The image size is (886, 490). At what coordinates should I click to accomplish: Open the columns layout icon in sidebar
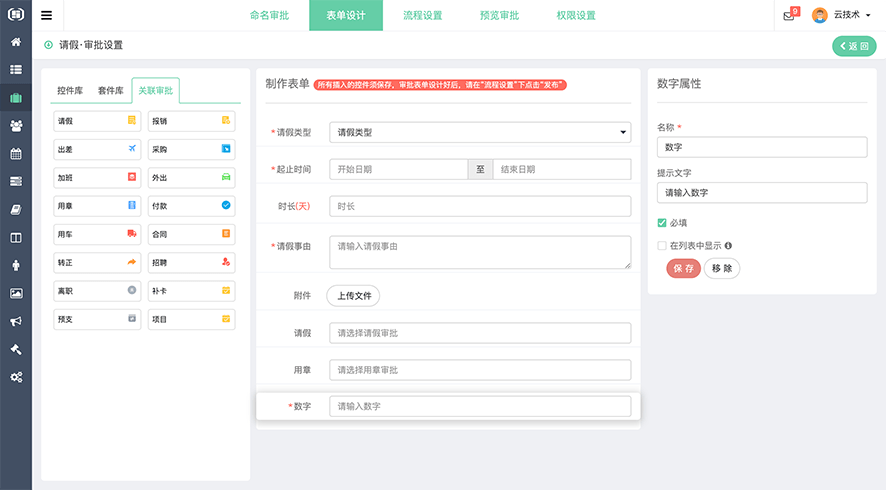[16, 238]
